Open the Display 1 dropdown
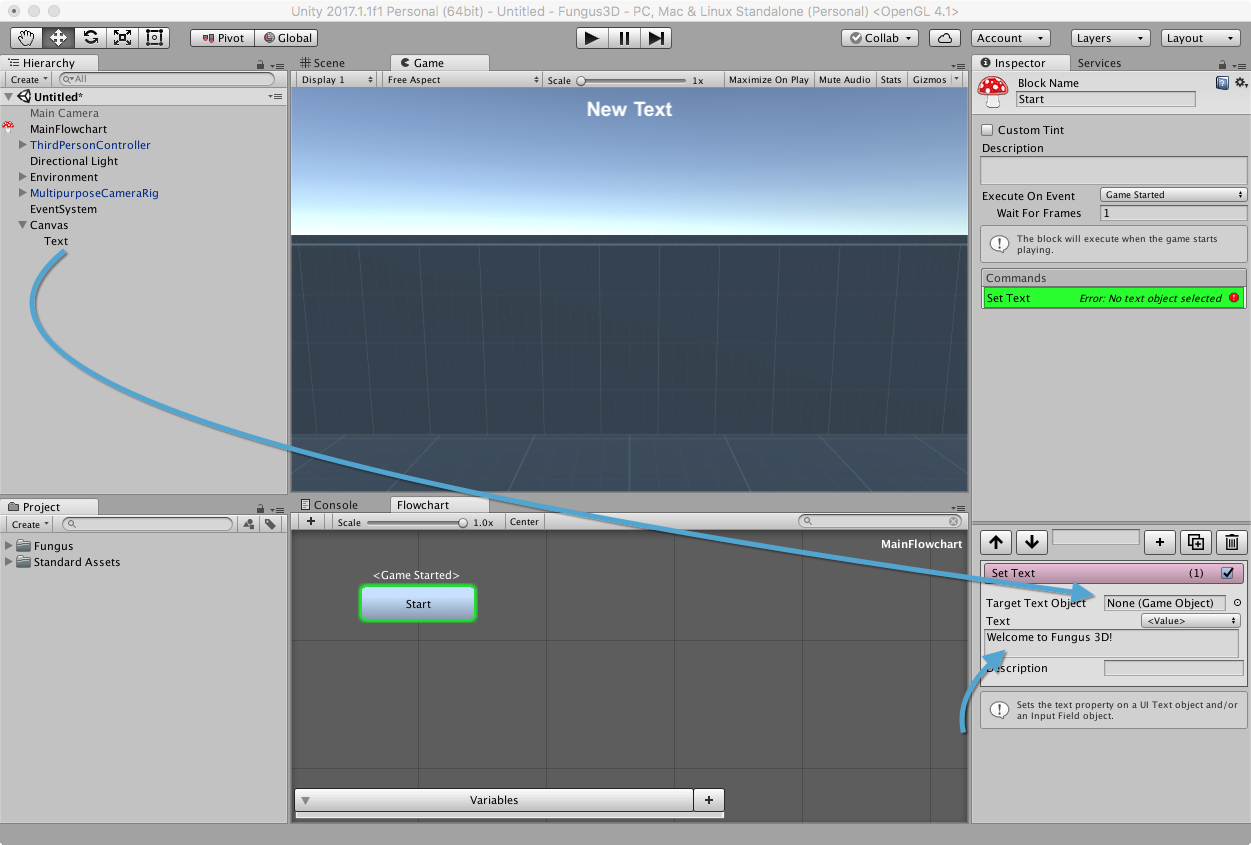Screen dimensions: 1251x845 337,80
